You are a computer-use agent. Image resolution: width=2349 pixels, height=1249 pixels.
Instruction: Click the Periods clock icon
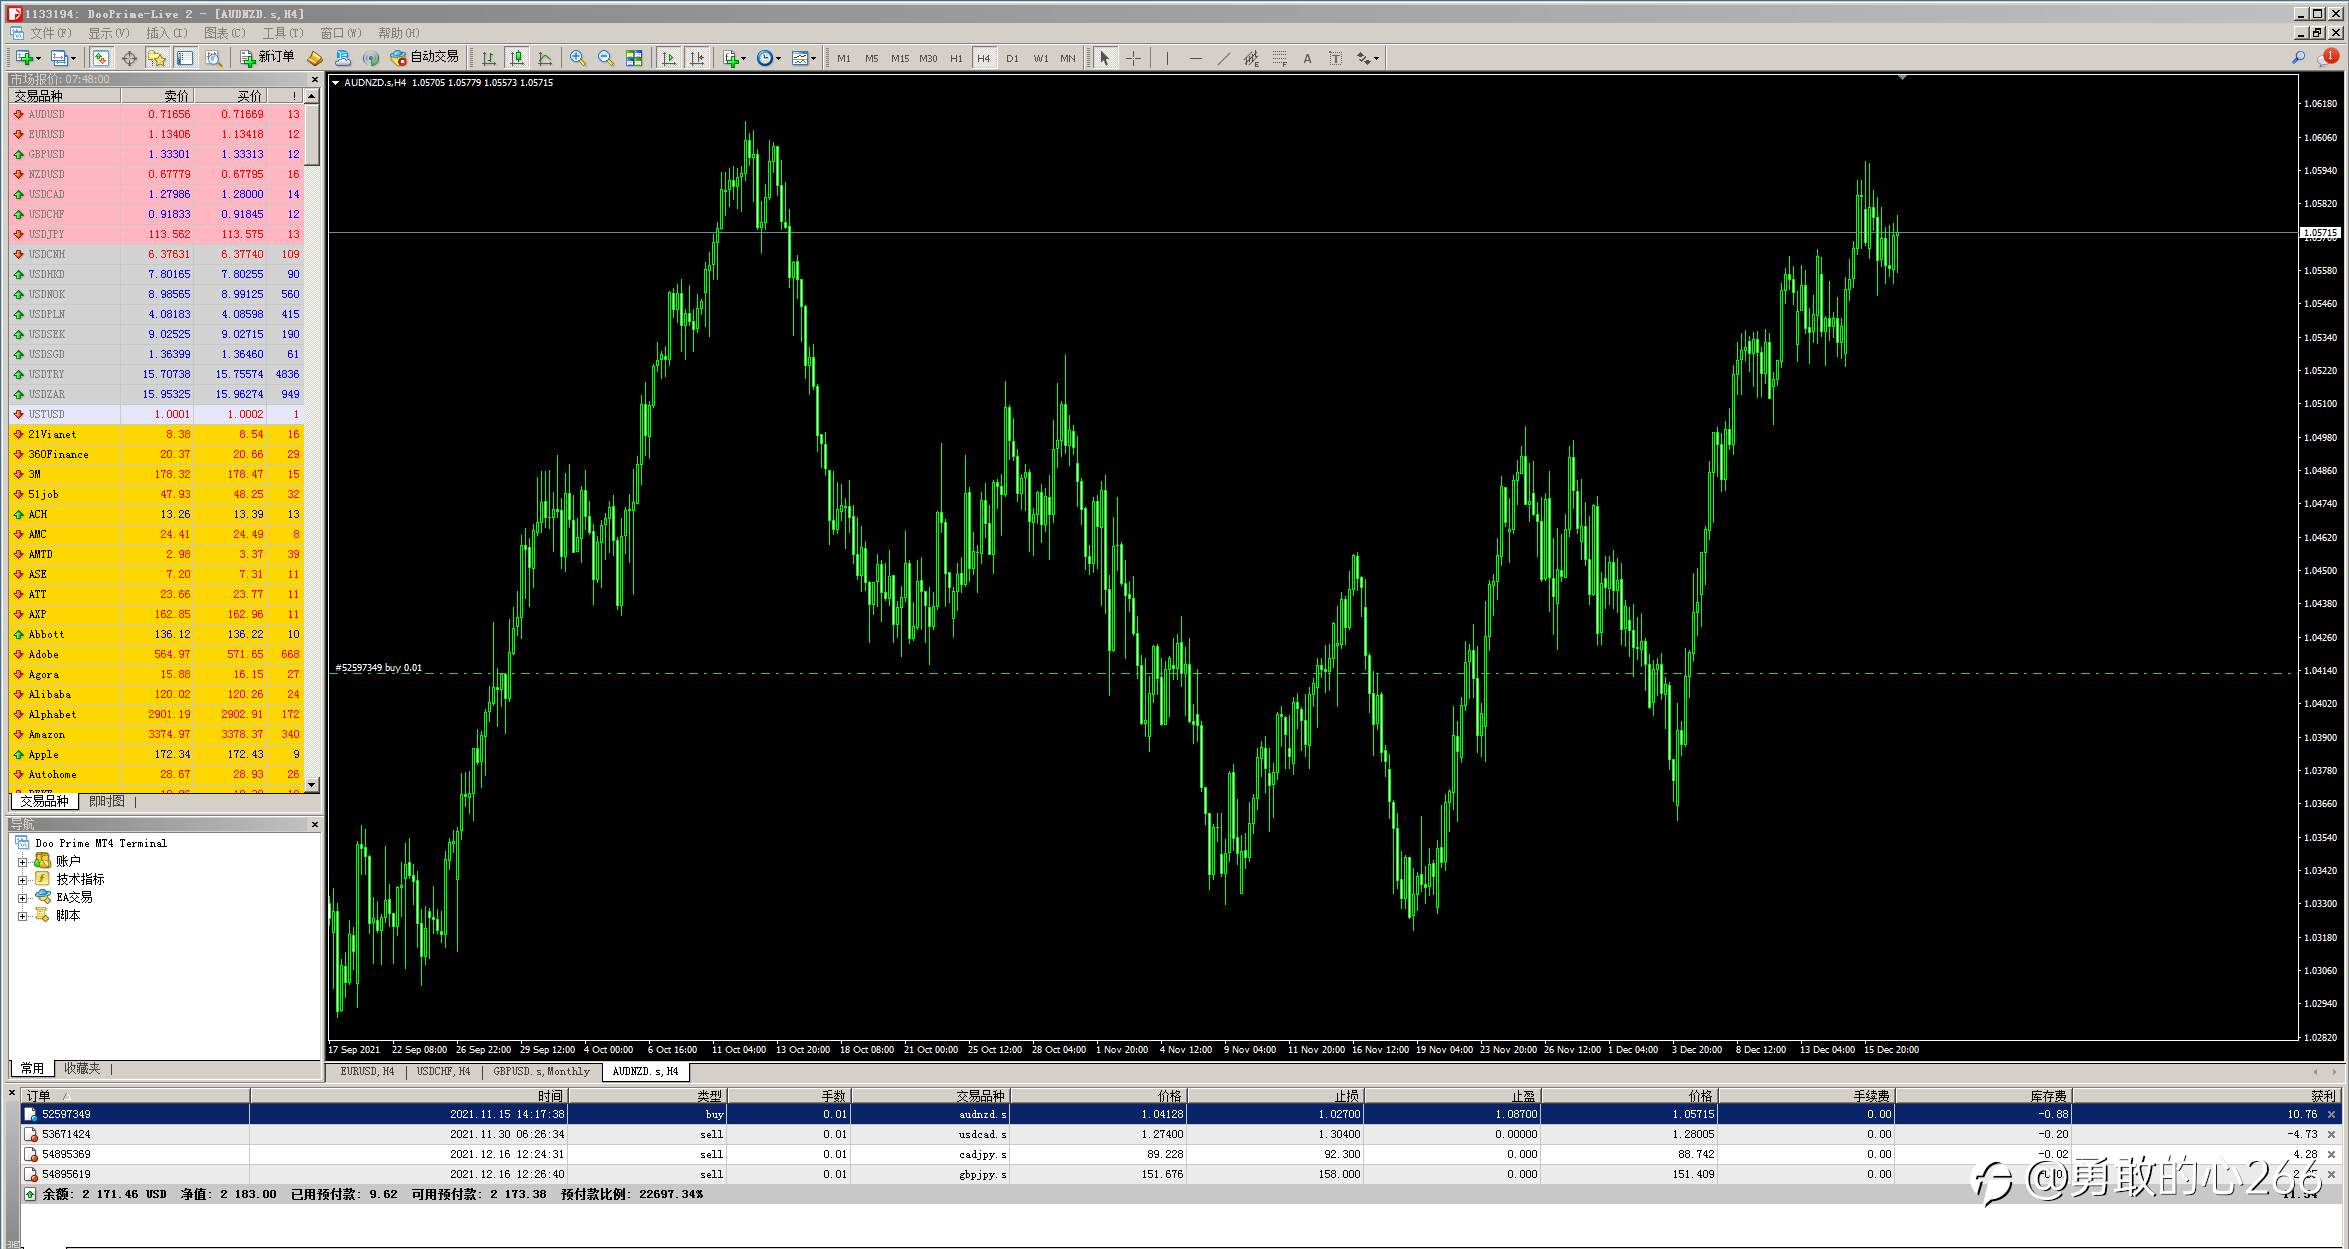click(x=765, y=58)
